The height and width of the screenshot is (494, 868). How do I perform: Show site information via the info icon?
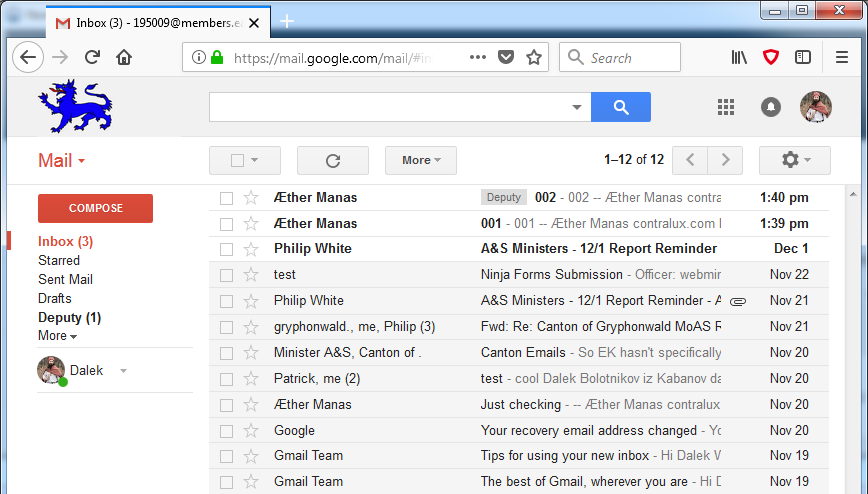coord(198,57)
